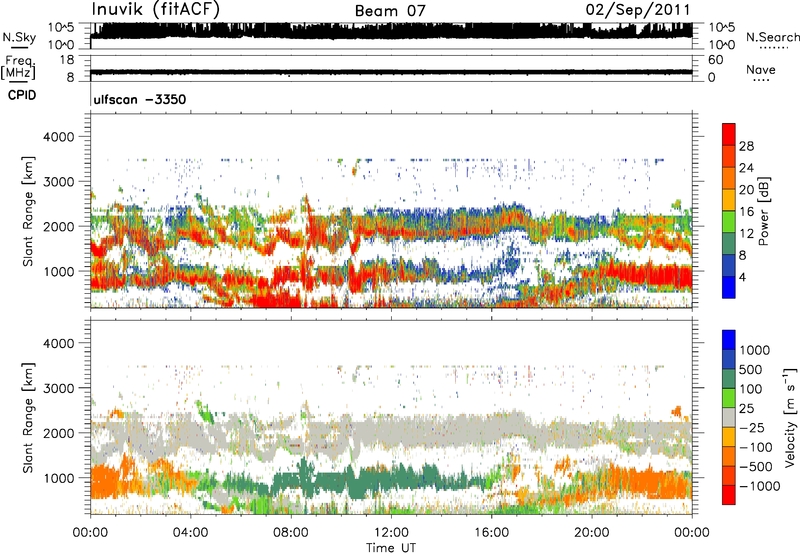Image resolution: width=800 pixels, height=554 pixels.
Task: Click the red top segment of power colorbar
Action: pos(729,135)
